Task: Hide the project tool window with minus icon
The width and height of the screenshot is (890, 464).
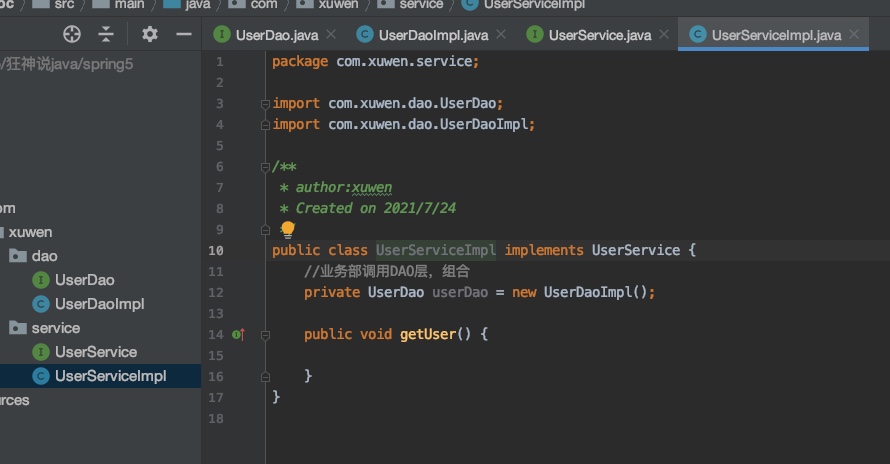Action: [183, 35]
